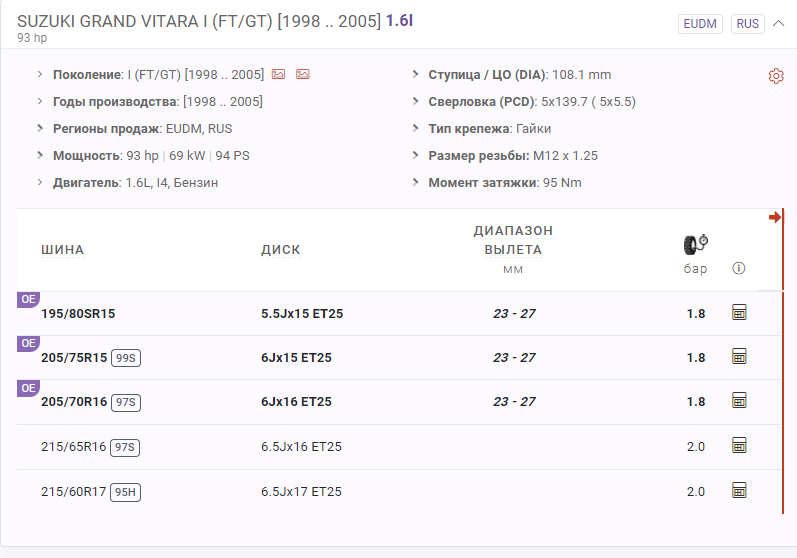797x558 pixels.
Task: Open calculator for 205/75R15 tire
Action: 740,357
